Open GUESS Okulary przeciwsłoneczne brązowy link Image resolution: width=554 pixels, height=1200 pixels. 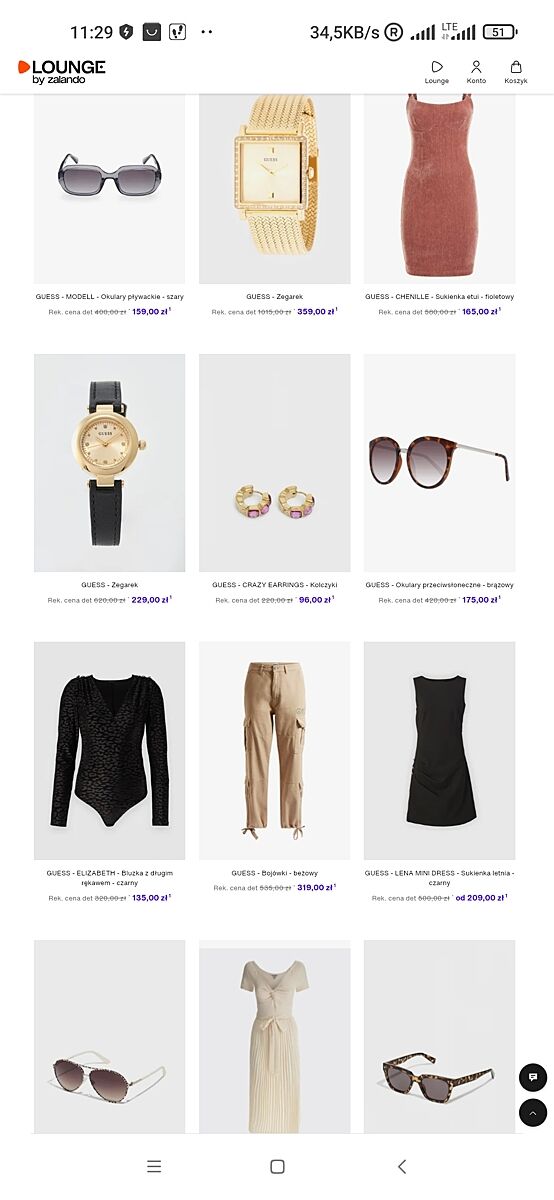(439, 585)
